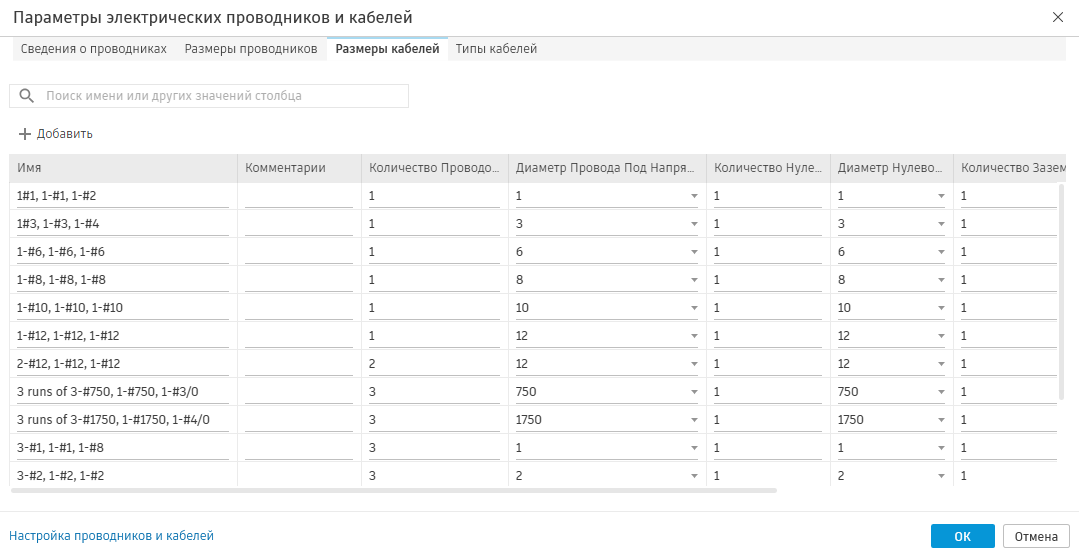Close the dialog with the X icon
1079x557 pixels.
tap(1058, 17)
